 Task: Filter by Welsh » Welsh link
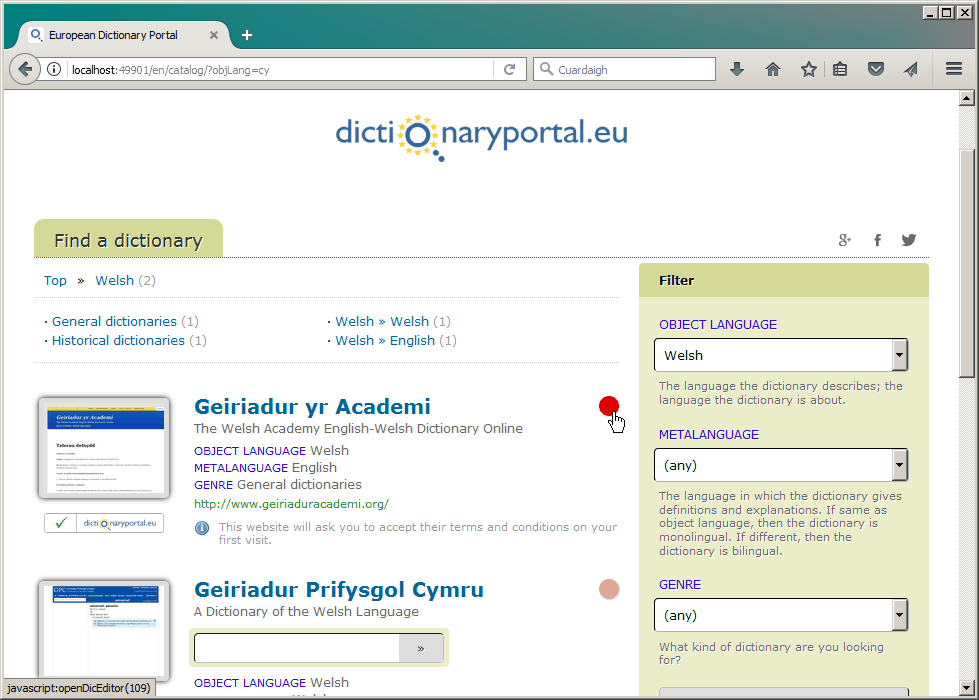[x=382, y=321]
